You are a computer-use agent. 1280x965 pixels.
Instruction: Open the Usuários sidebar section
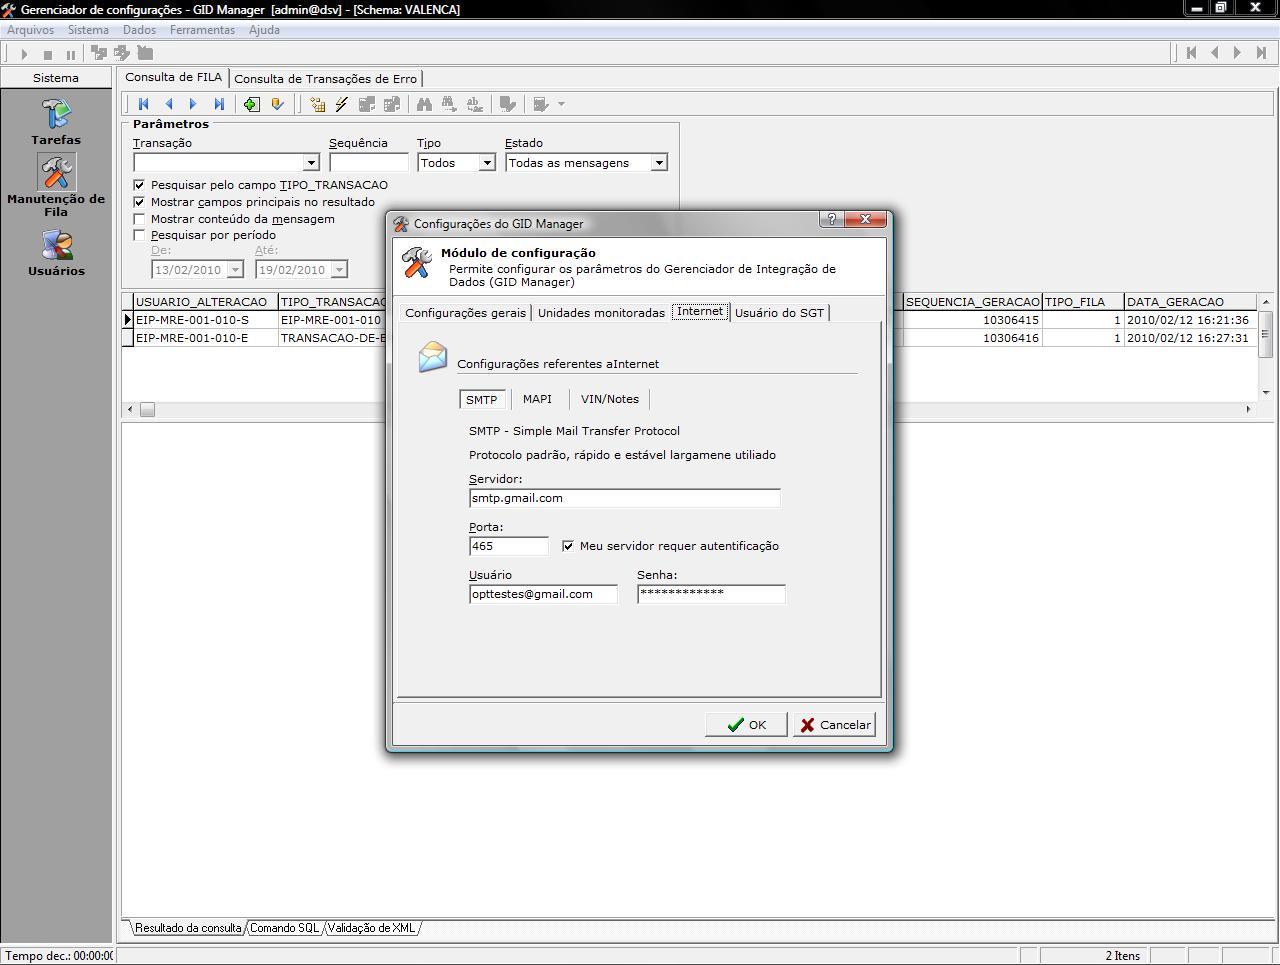56,253
